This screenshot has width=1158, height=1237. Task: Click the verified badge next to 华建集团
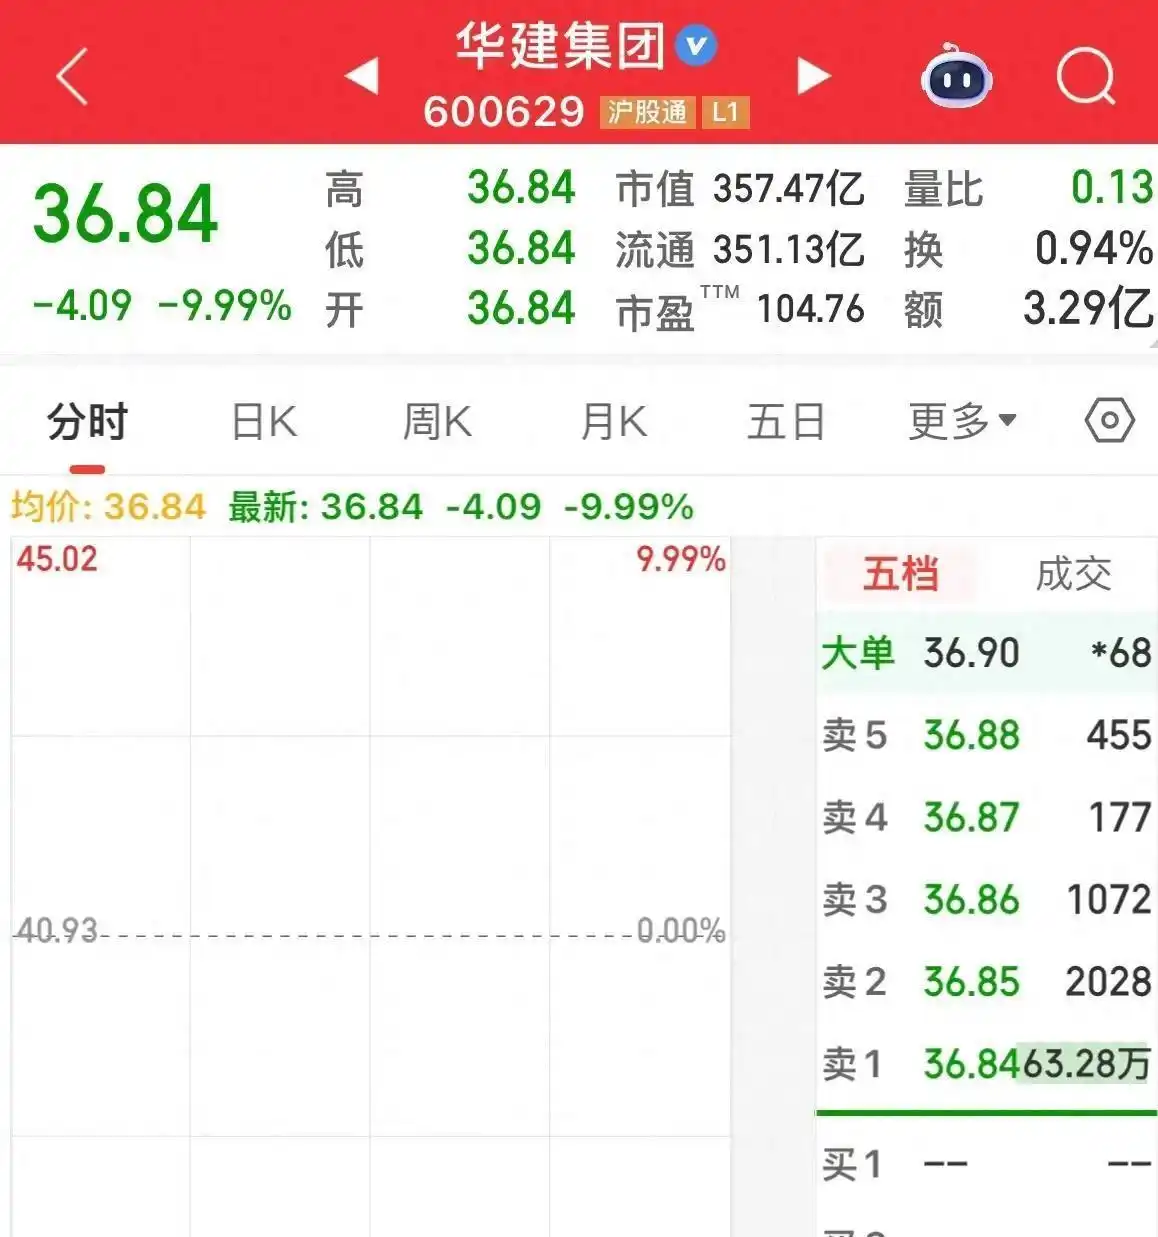coord(698,44)
